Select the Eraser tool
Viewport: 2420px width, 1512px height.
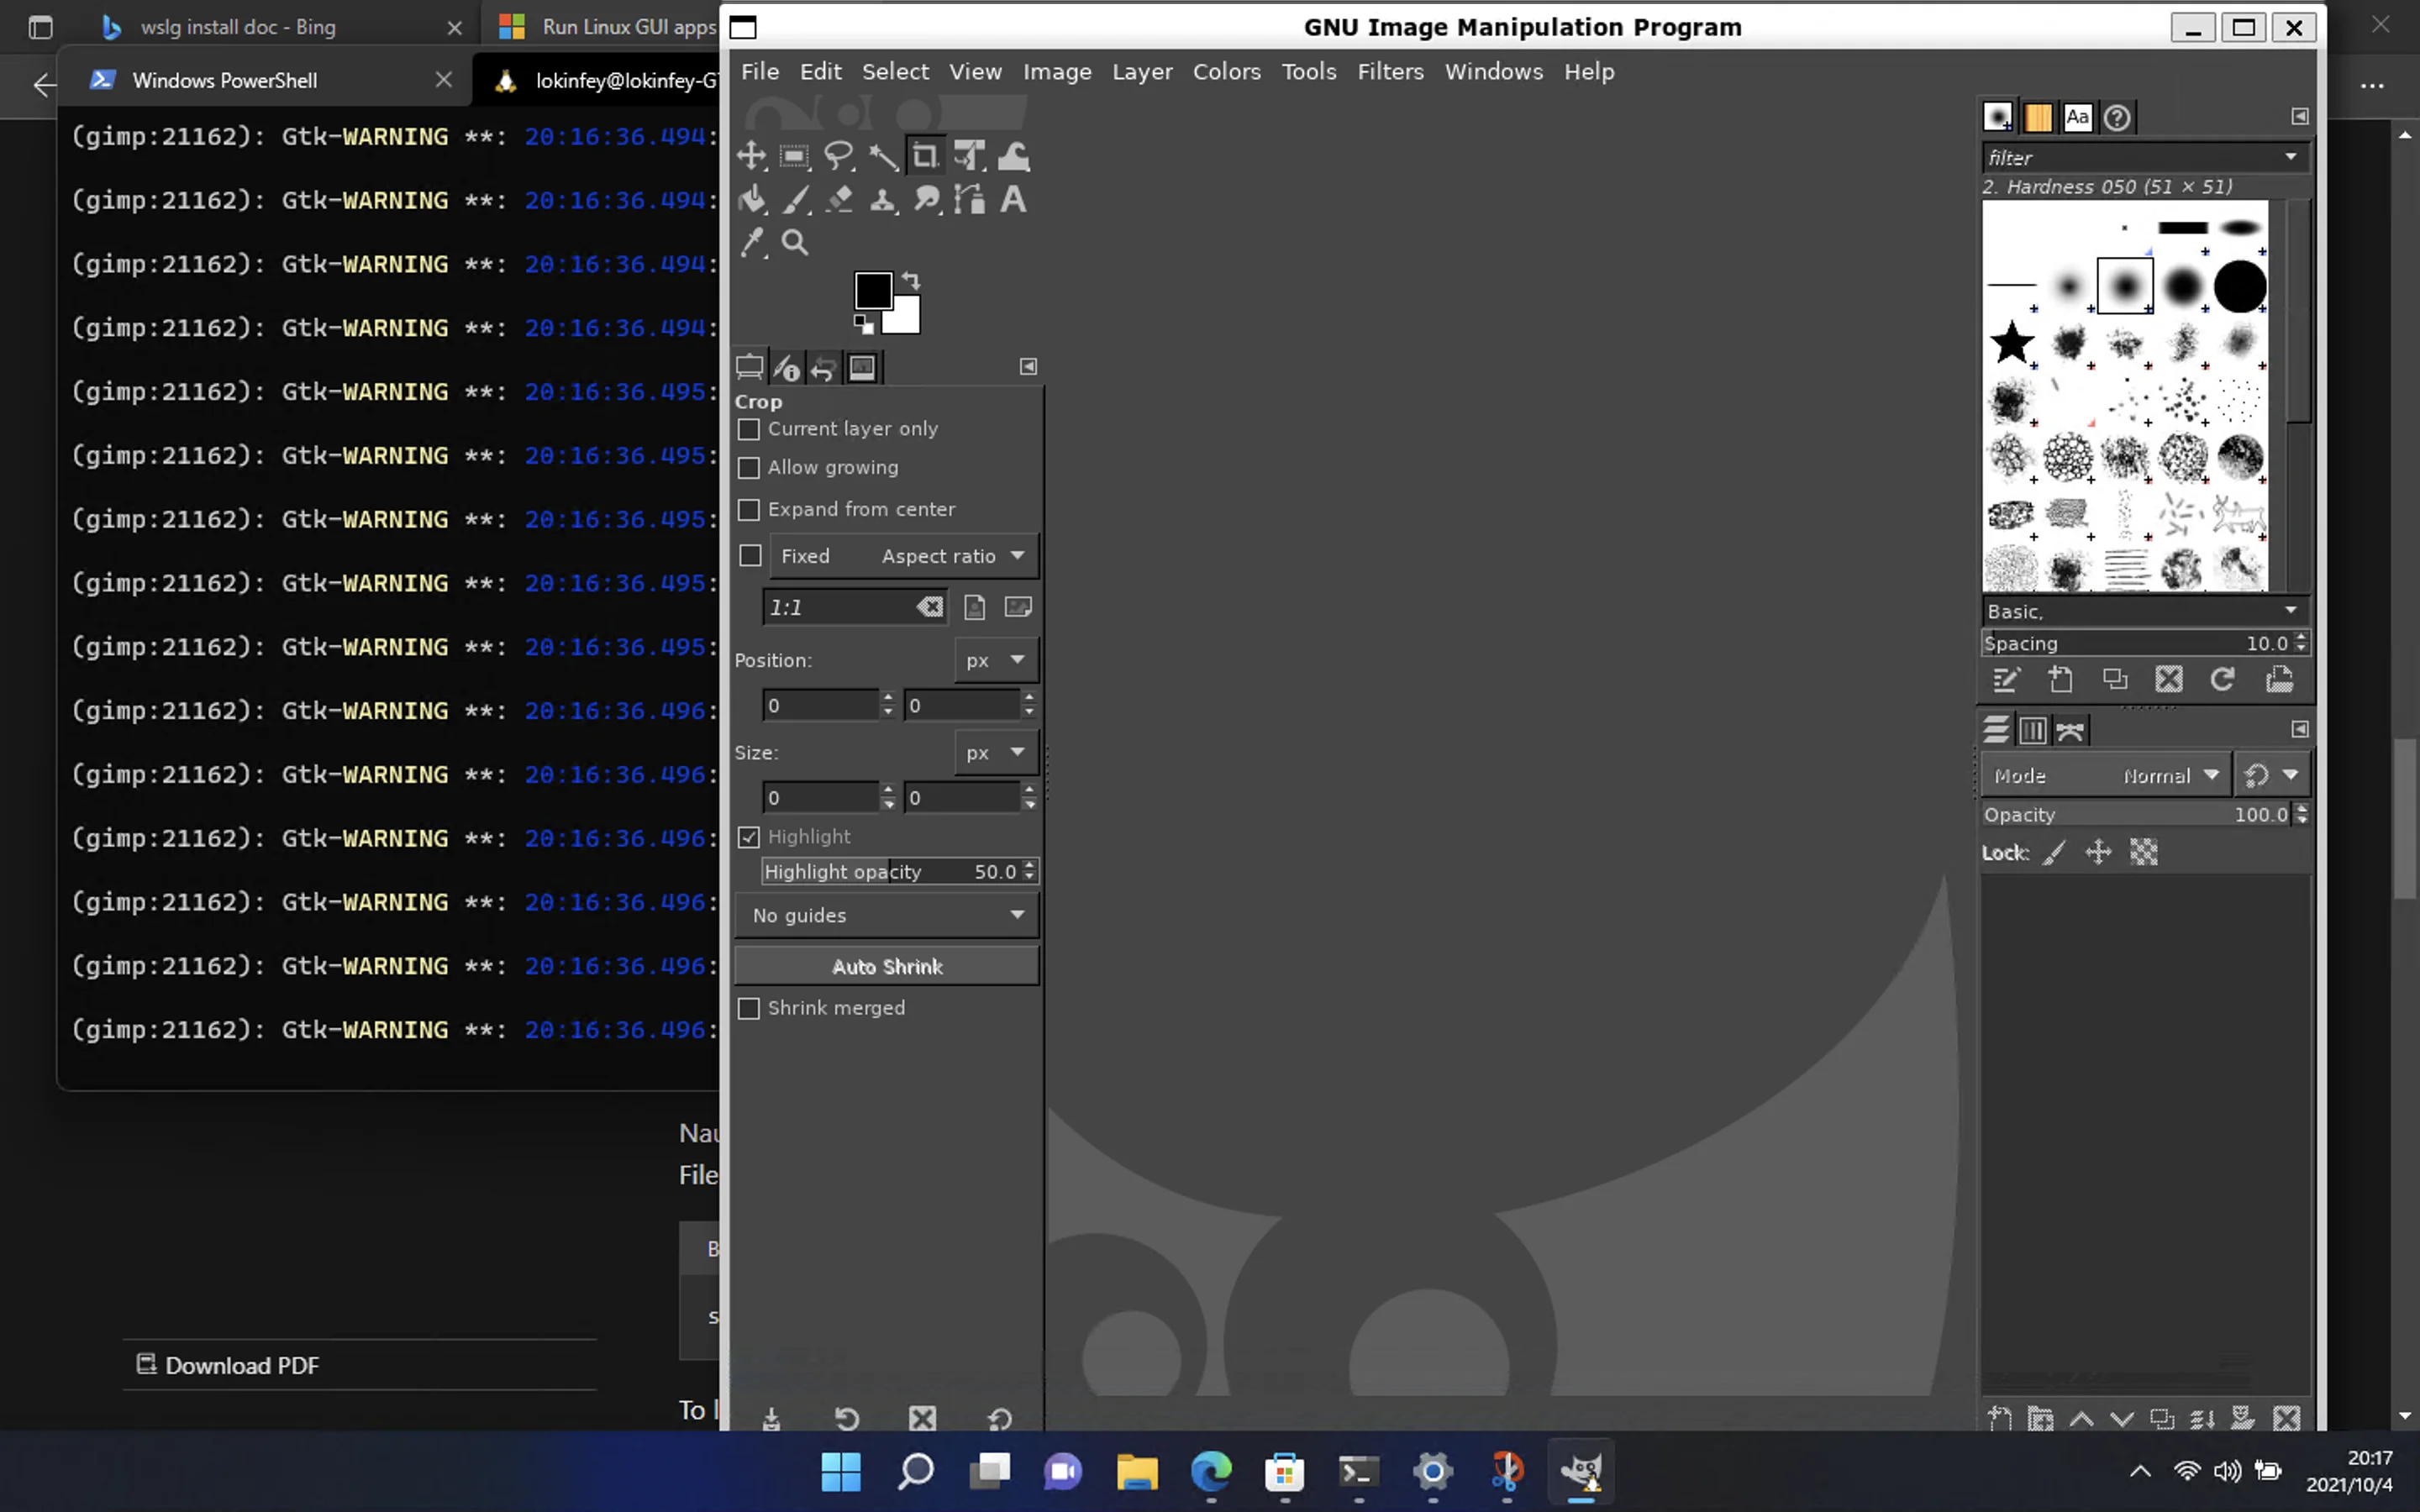839,199
